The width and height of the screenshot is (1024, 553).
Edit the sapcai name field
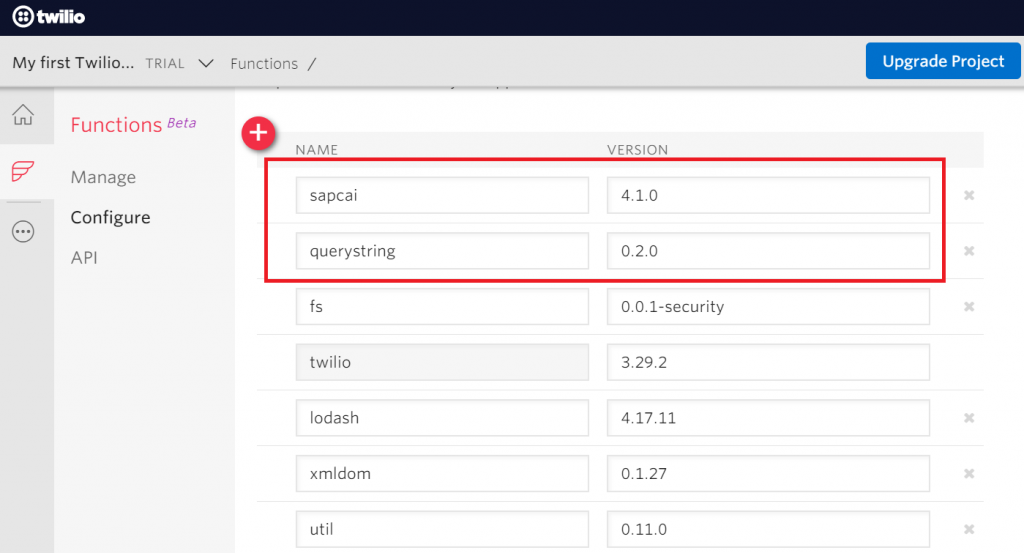(442, 195)
